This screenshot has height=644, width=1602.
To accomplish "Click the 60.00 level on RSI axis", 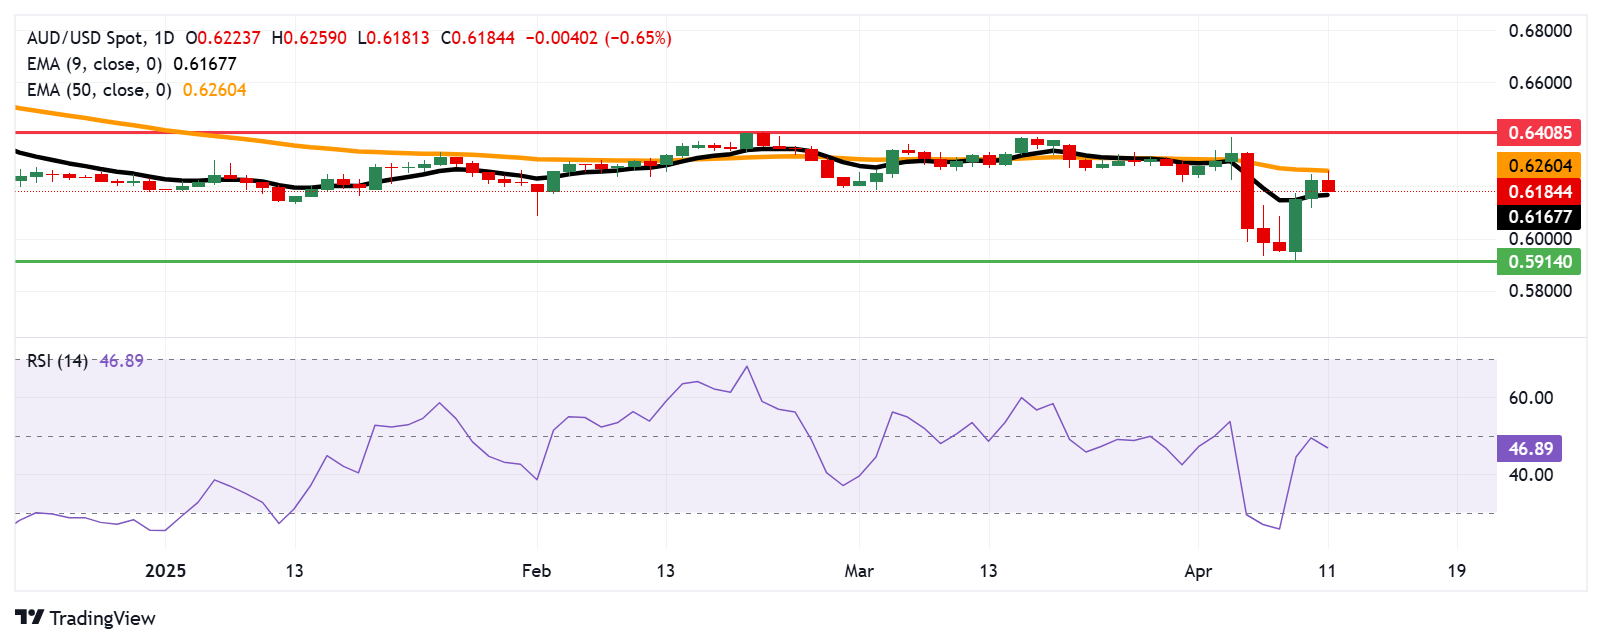I will click(1530, 398).
